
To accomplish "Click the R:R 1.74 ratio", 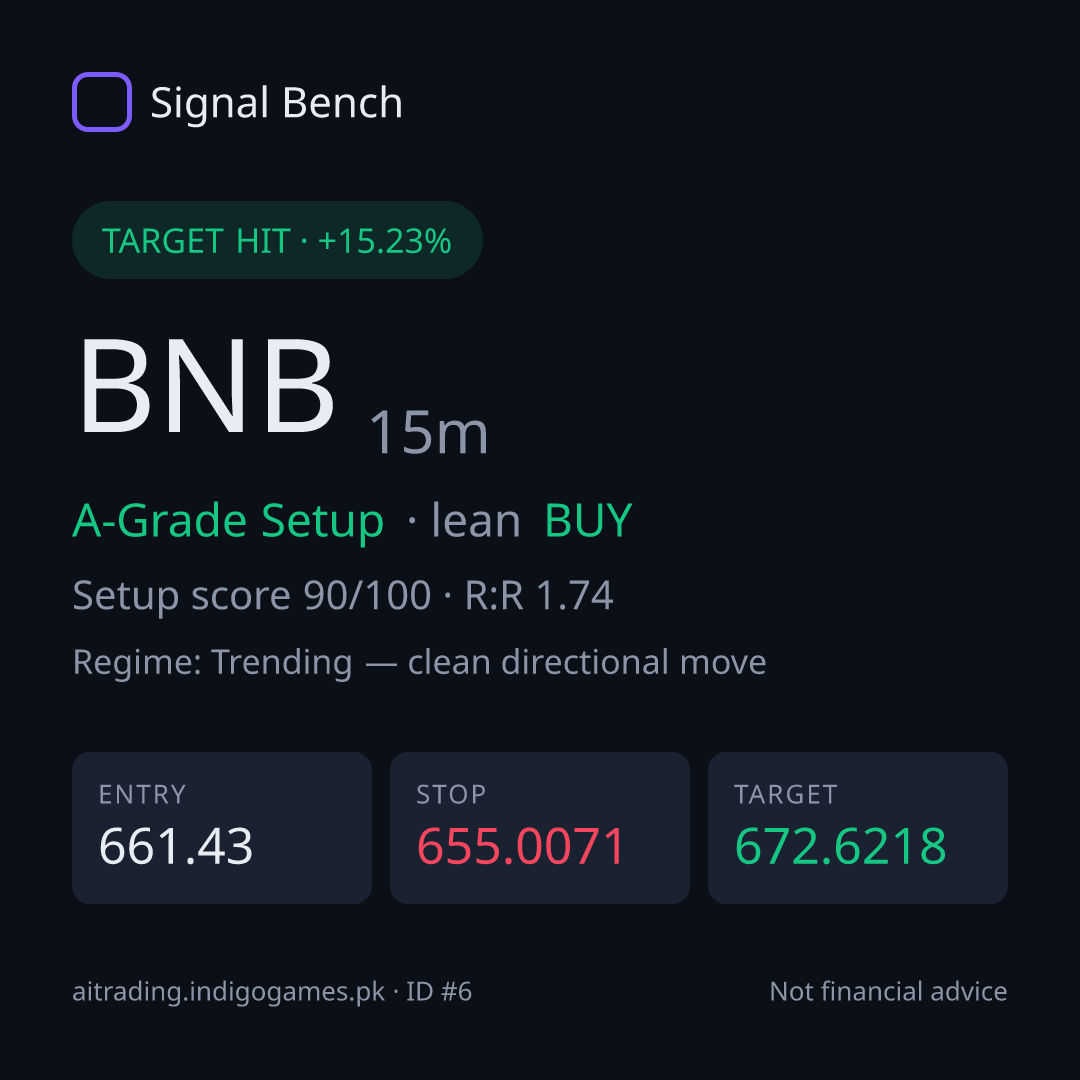I will 539,595.
